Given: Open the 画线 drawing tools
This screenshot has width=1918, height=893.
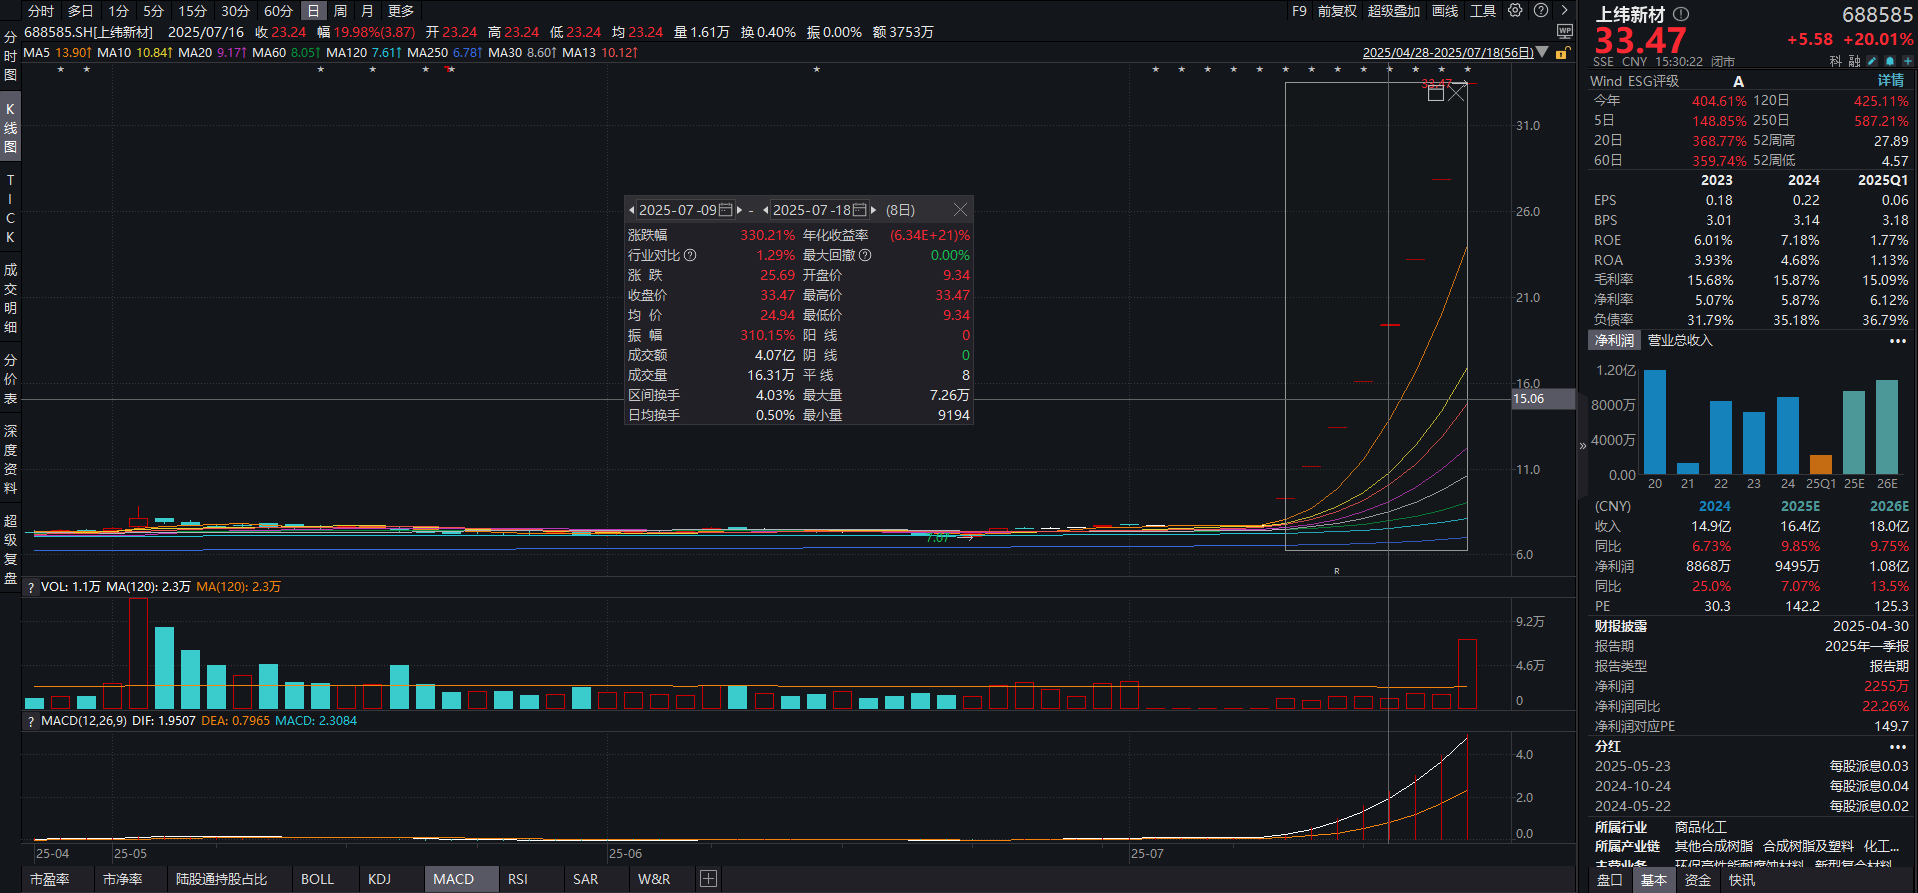Looking at the screenshot, I should point(1445,11).
